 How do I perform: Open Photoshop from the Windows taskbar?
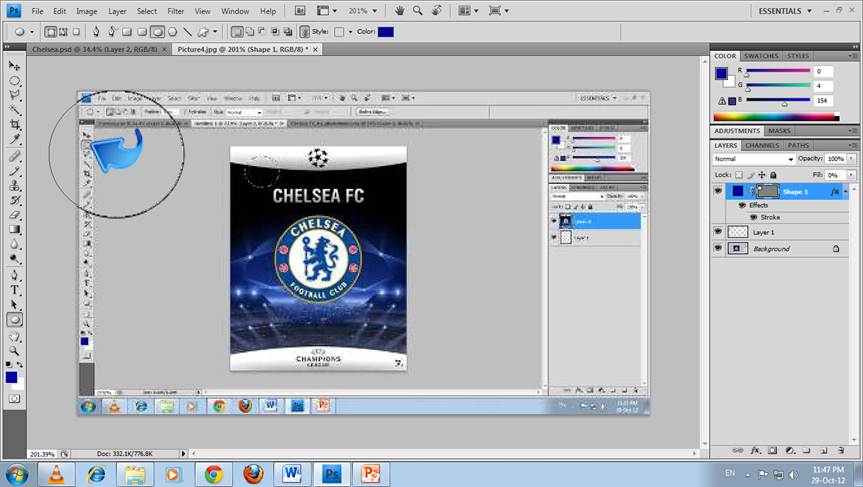(331, 474)
